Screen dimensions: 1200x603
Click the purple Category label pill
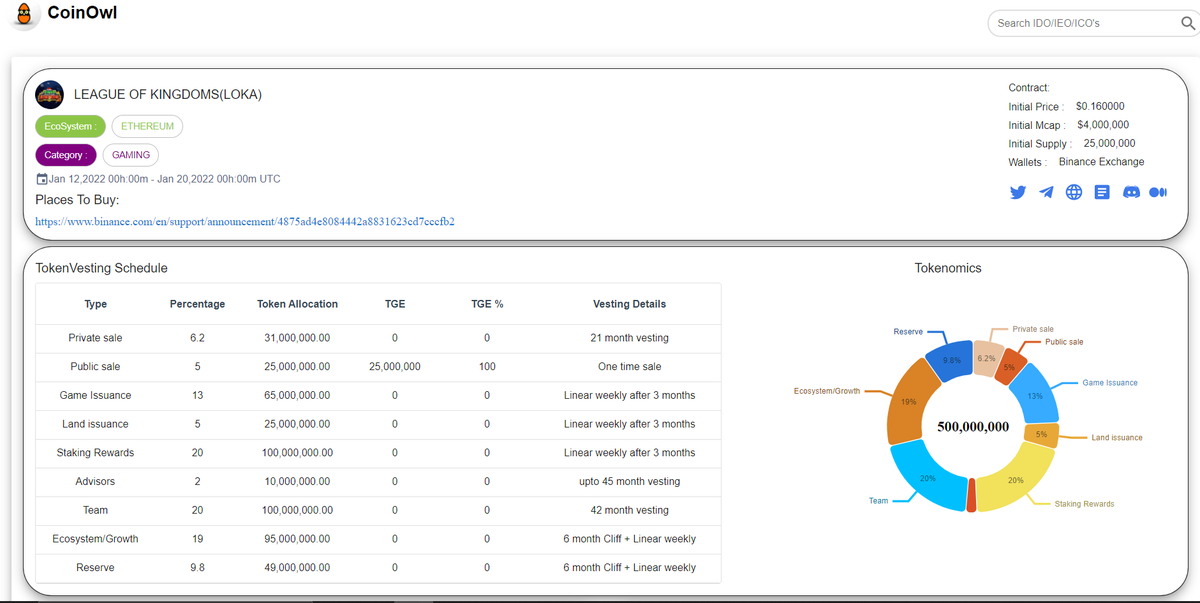click(66, 155)
